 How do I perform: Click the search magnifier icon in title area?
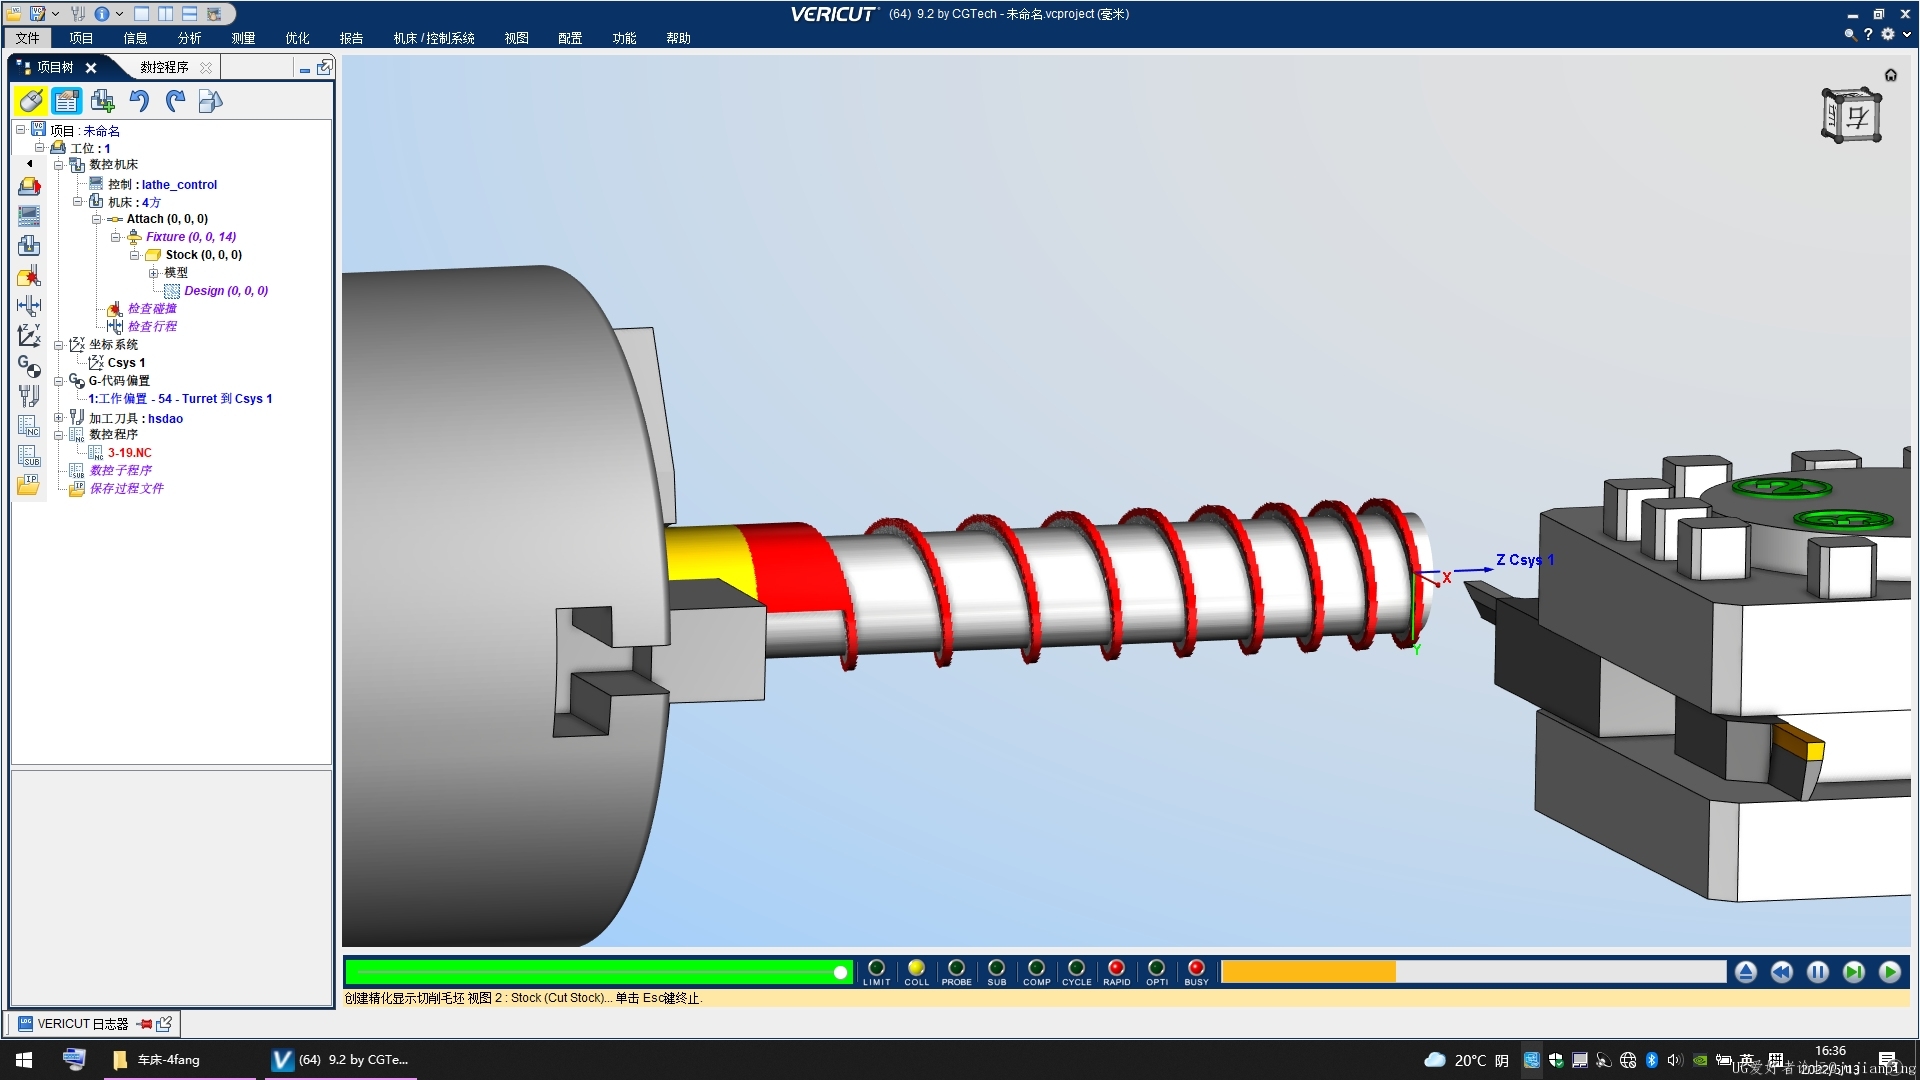[x=1850, y=34]
